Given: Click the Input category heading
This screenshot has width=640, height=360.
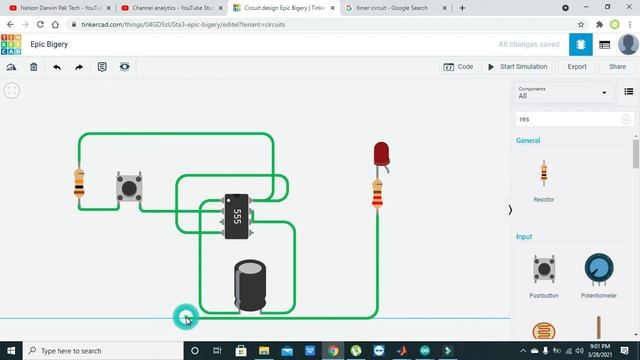Looking at the screenshot, I should click(x=524, y=237).
